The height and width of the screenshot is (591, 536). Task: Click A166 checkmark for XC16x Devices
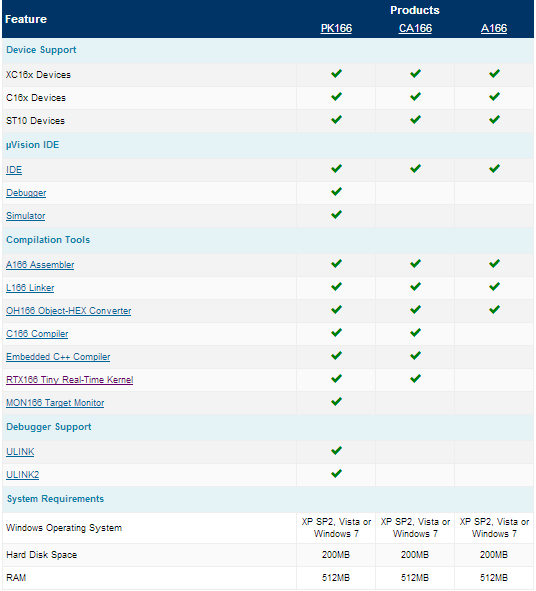tap(495, 73)
